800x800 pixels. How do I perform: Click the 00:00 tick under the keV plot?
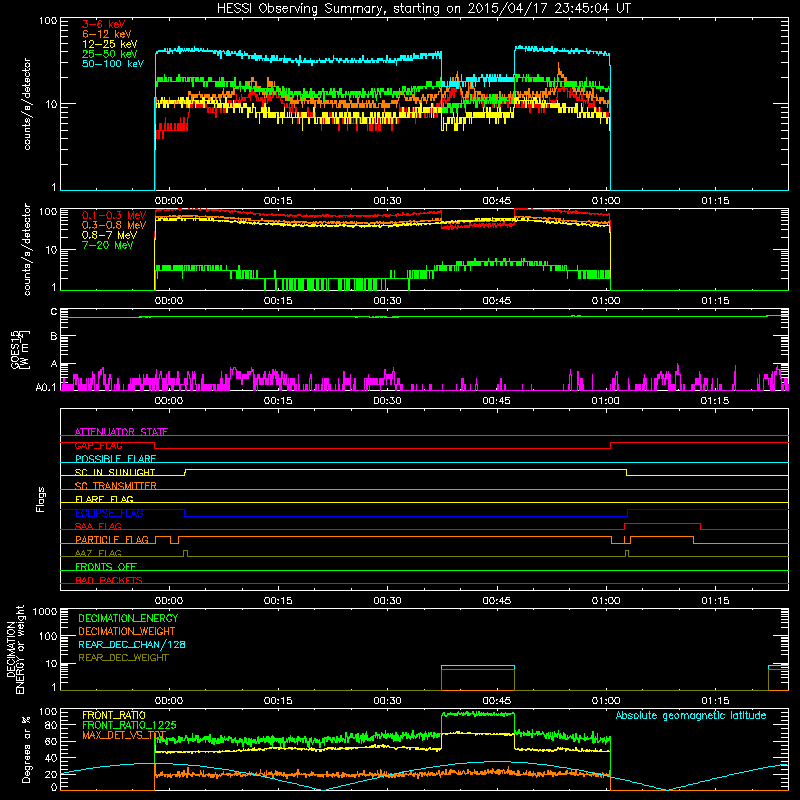coord(169,201)
